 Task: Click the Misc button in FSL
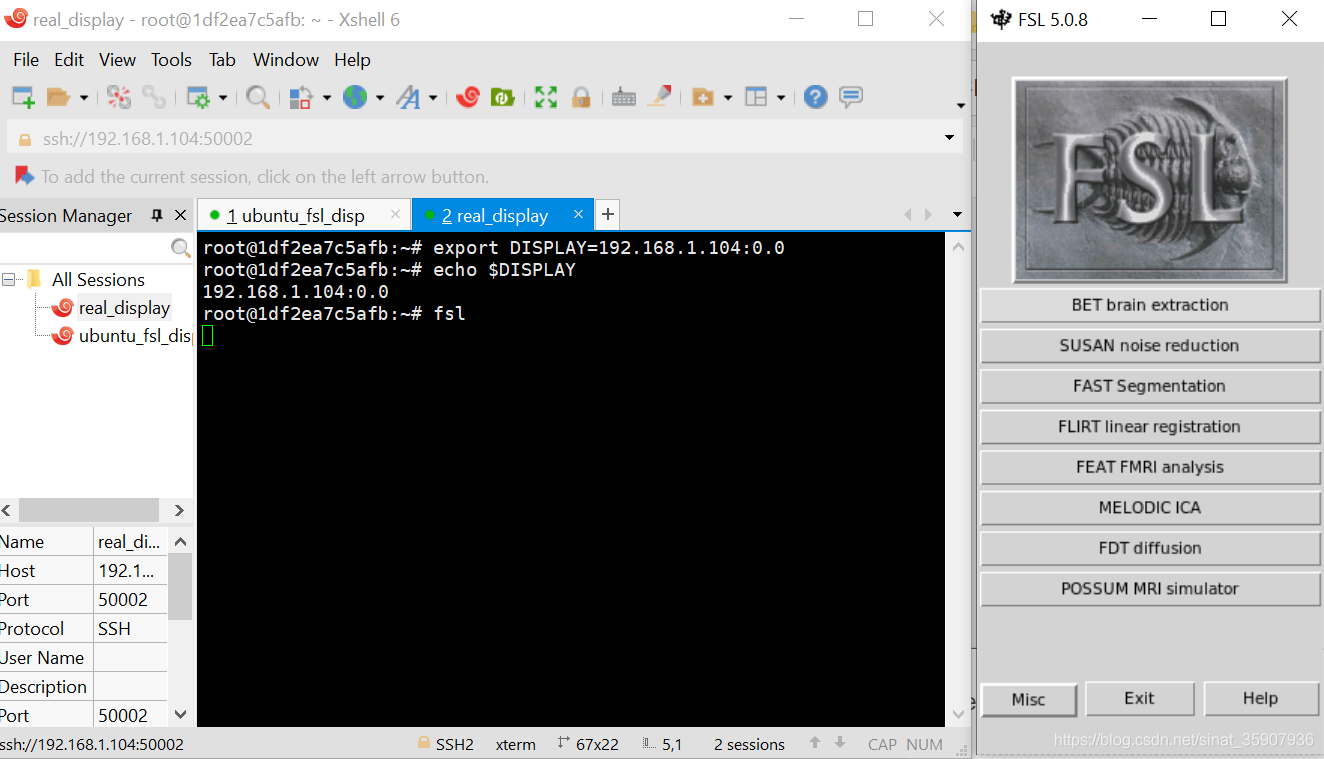tap(1028, 699)
